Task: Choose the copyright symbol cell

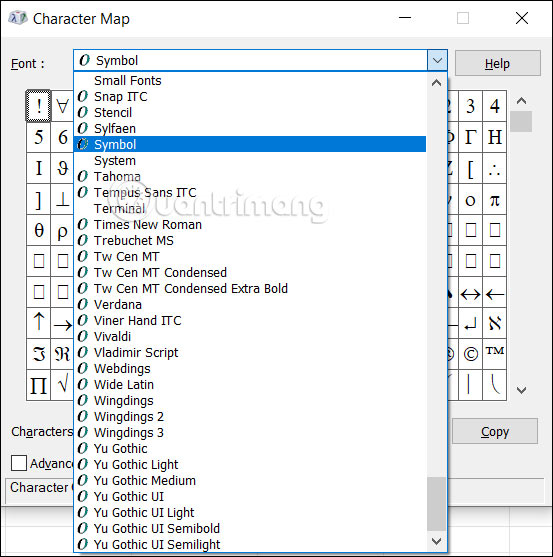Action: (470, 354)
